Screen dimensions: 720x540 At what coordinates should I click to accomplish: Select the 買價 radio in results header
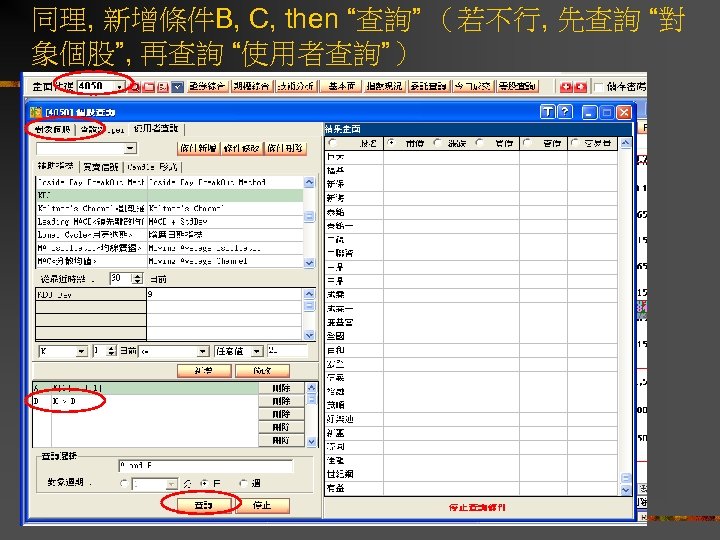coord(480,143)
